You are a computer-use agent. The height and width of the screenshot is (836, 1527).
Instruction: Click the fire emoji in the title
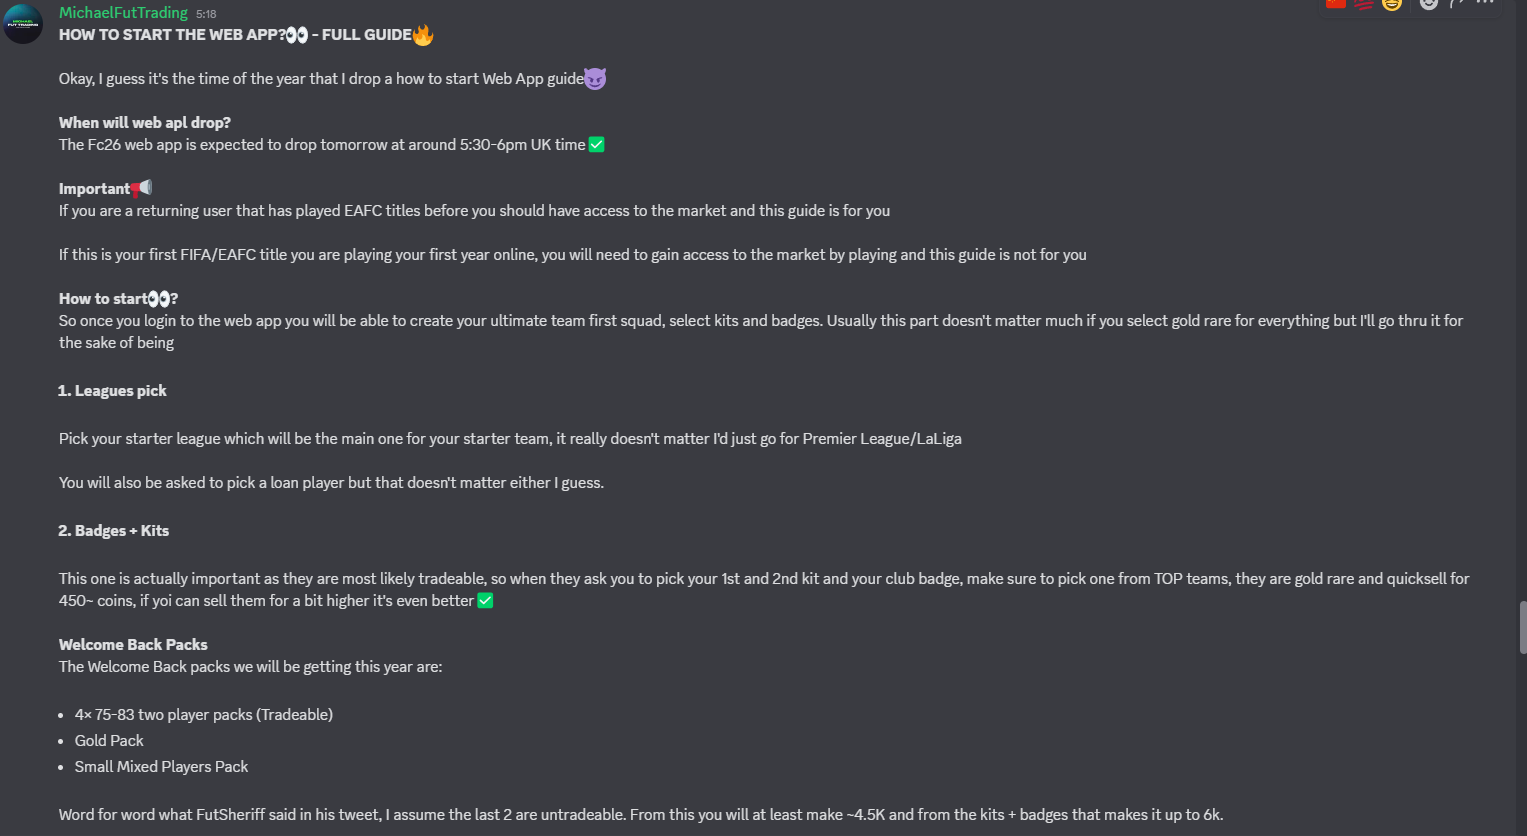pos(423,35)
